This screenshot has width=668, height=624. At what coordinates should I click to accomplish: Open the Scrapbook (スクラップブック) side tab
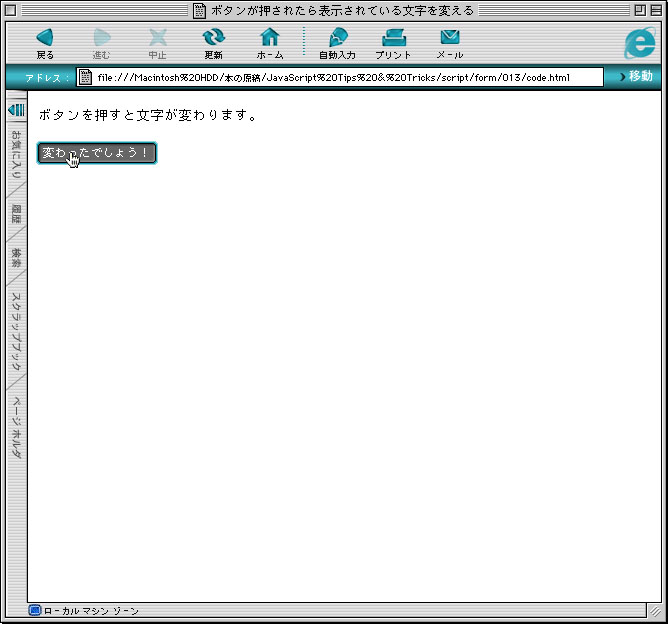pos(16,331)
